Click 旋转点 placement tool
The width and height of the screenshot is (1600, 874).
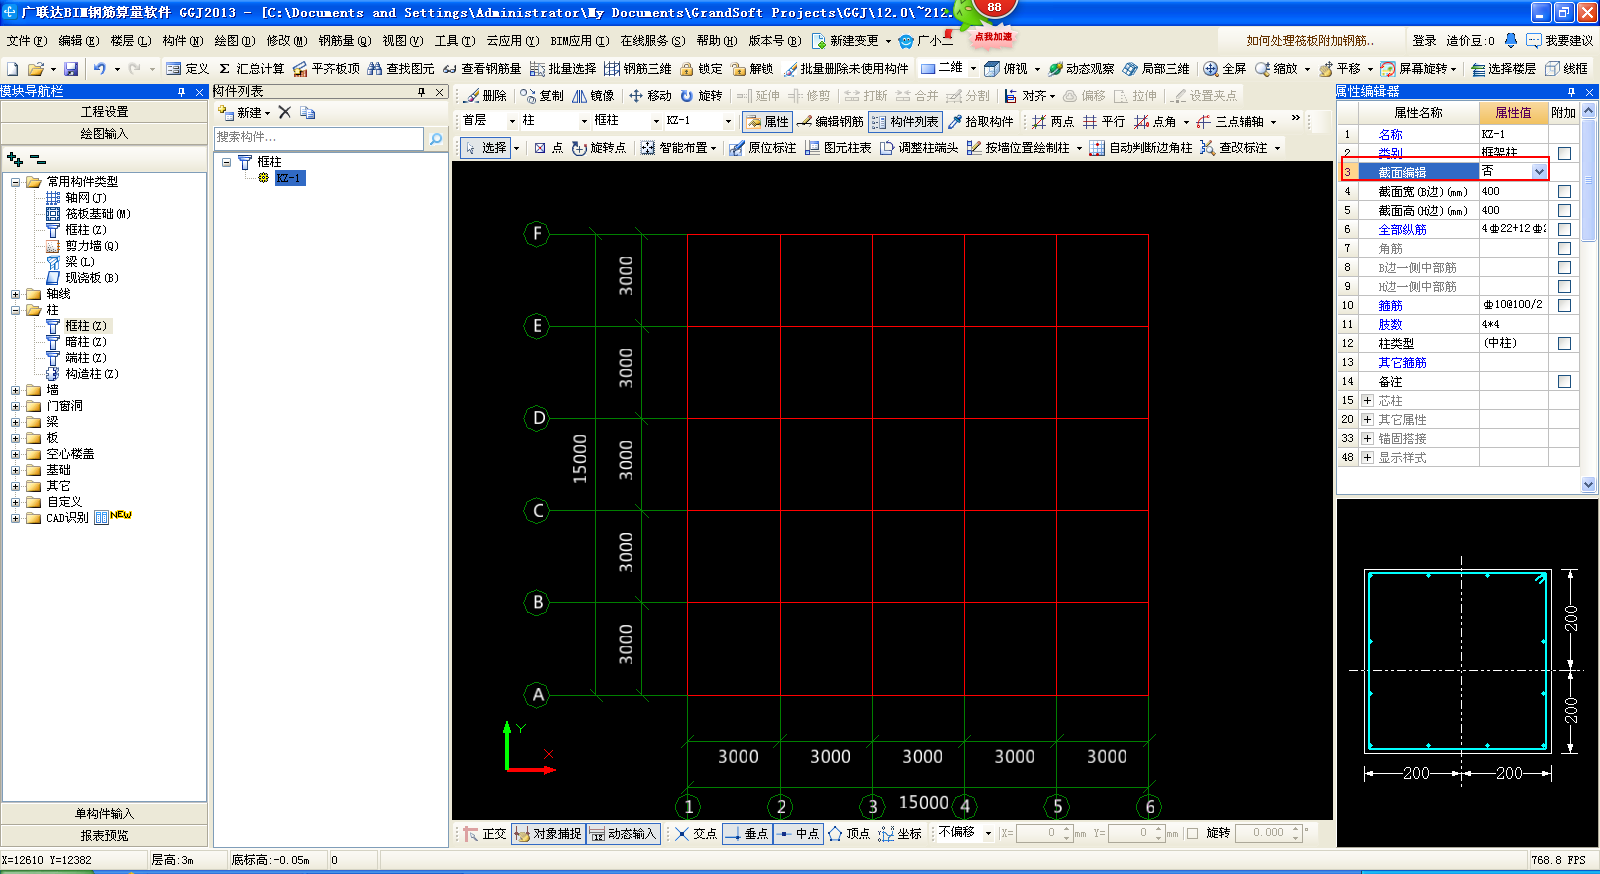[598, 148]
